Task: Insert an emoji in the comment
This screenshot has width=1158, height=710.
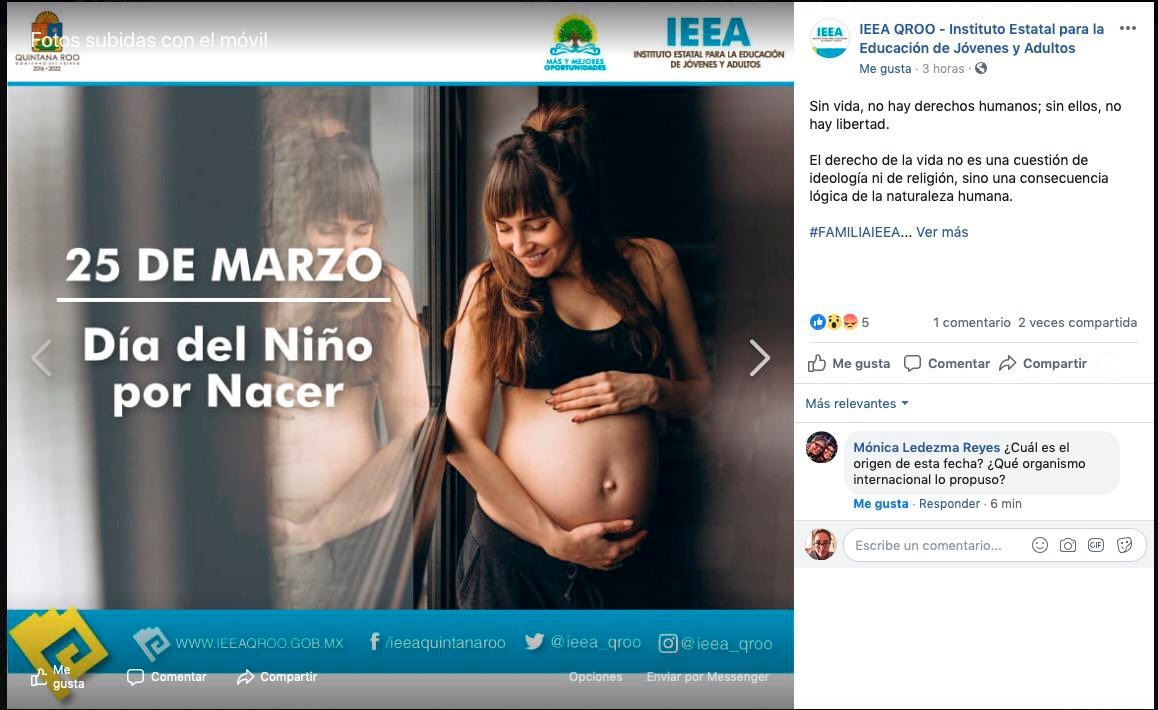Action: [1040, 545]
